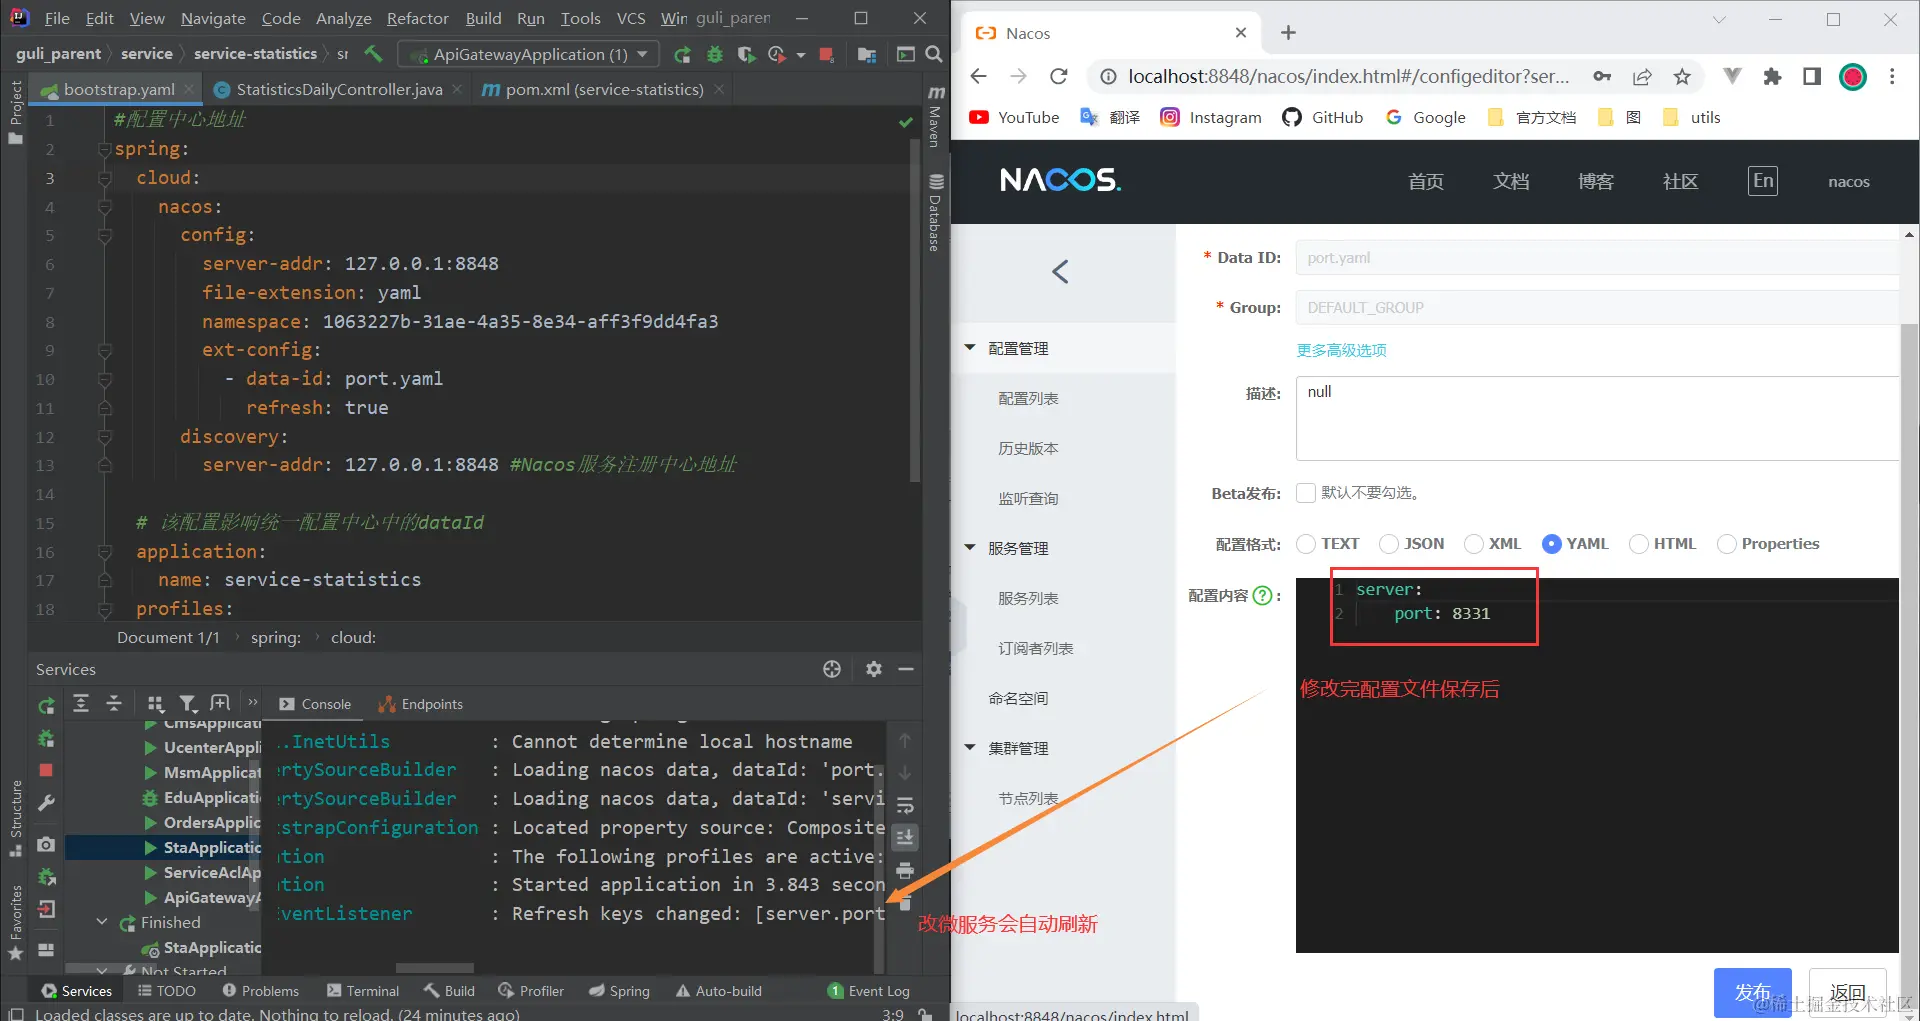Select the JSON format radio button
The image size is (1920, 1021).
(x=1389, y=544)
